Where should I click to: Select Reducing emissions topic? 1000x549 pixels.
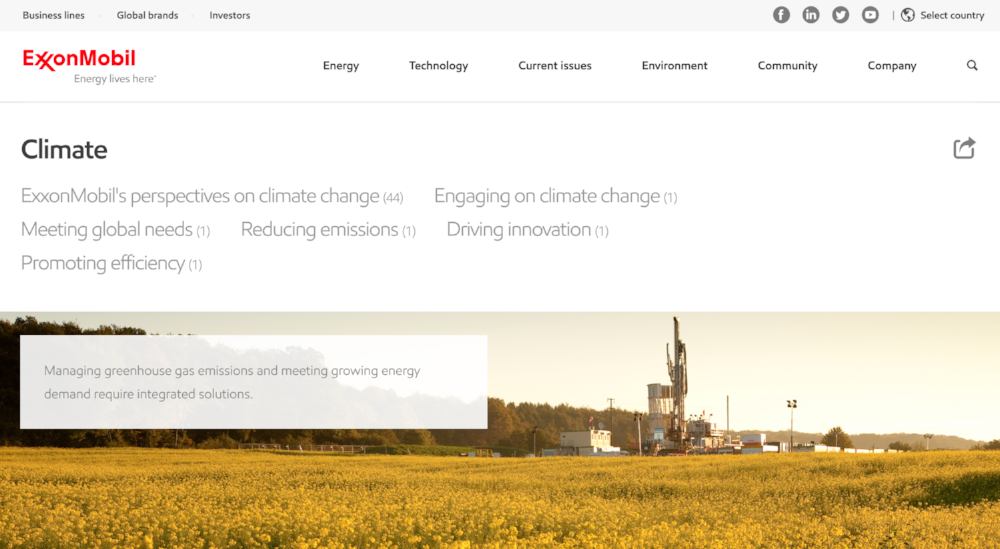[328, 230]
